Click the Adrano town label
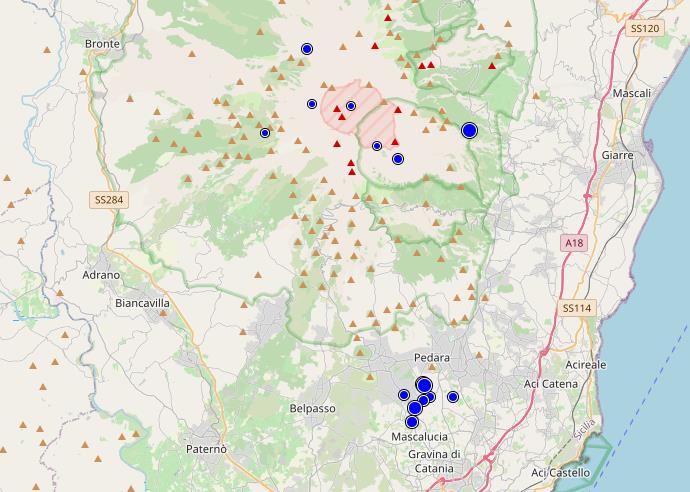This screenshot has height=492, width=690. (x=101, y=274)
